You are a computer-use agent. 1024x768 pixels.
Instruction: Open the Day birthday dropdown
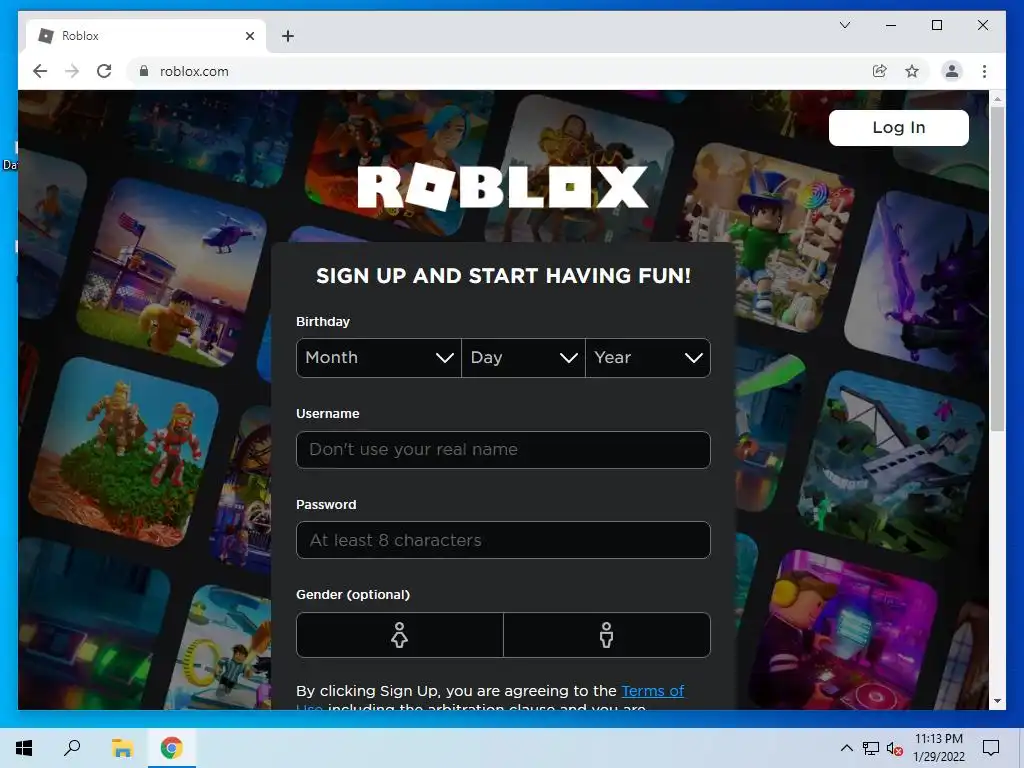[523, 358]
